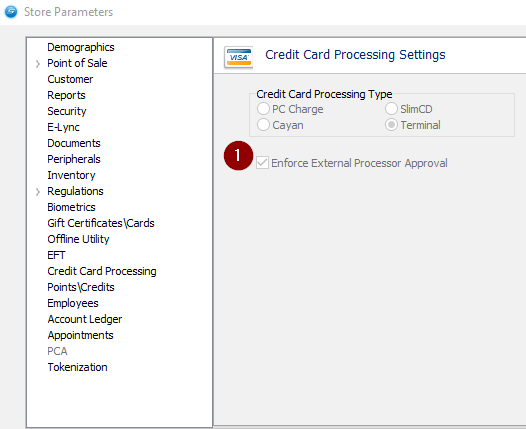Open the Offline Utility settings
The width and height of the screenshot is (526, 429).
coord(78,239)
